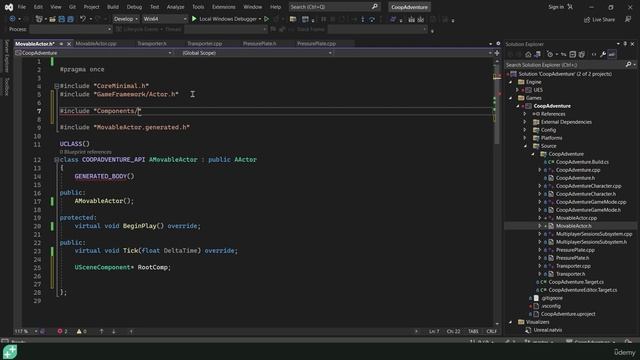Screen dimensions: 640x360
Task: Click the Undo toolbar icon
Action: 83,19
